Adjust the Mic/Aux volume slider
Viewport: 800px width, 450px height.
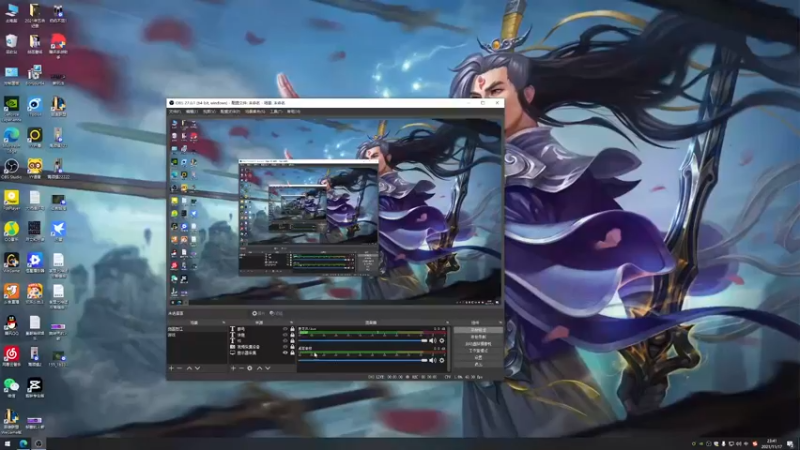363,340
